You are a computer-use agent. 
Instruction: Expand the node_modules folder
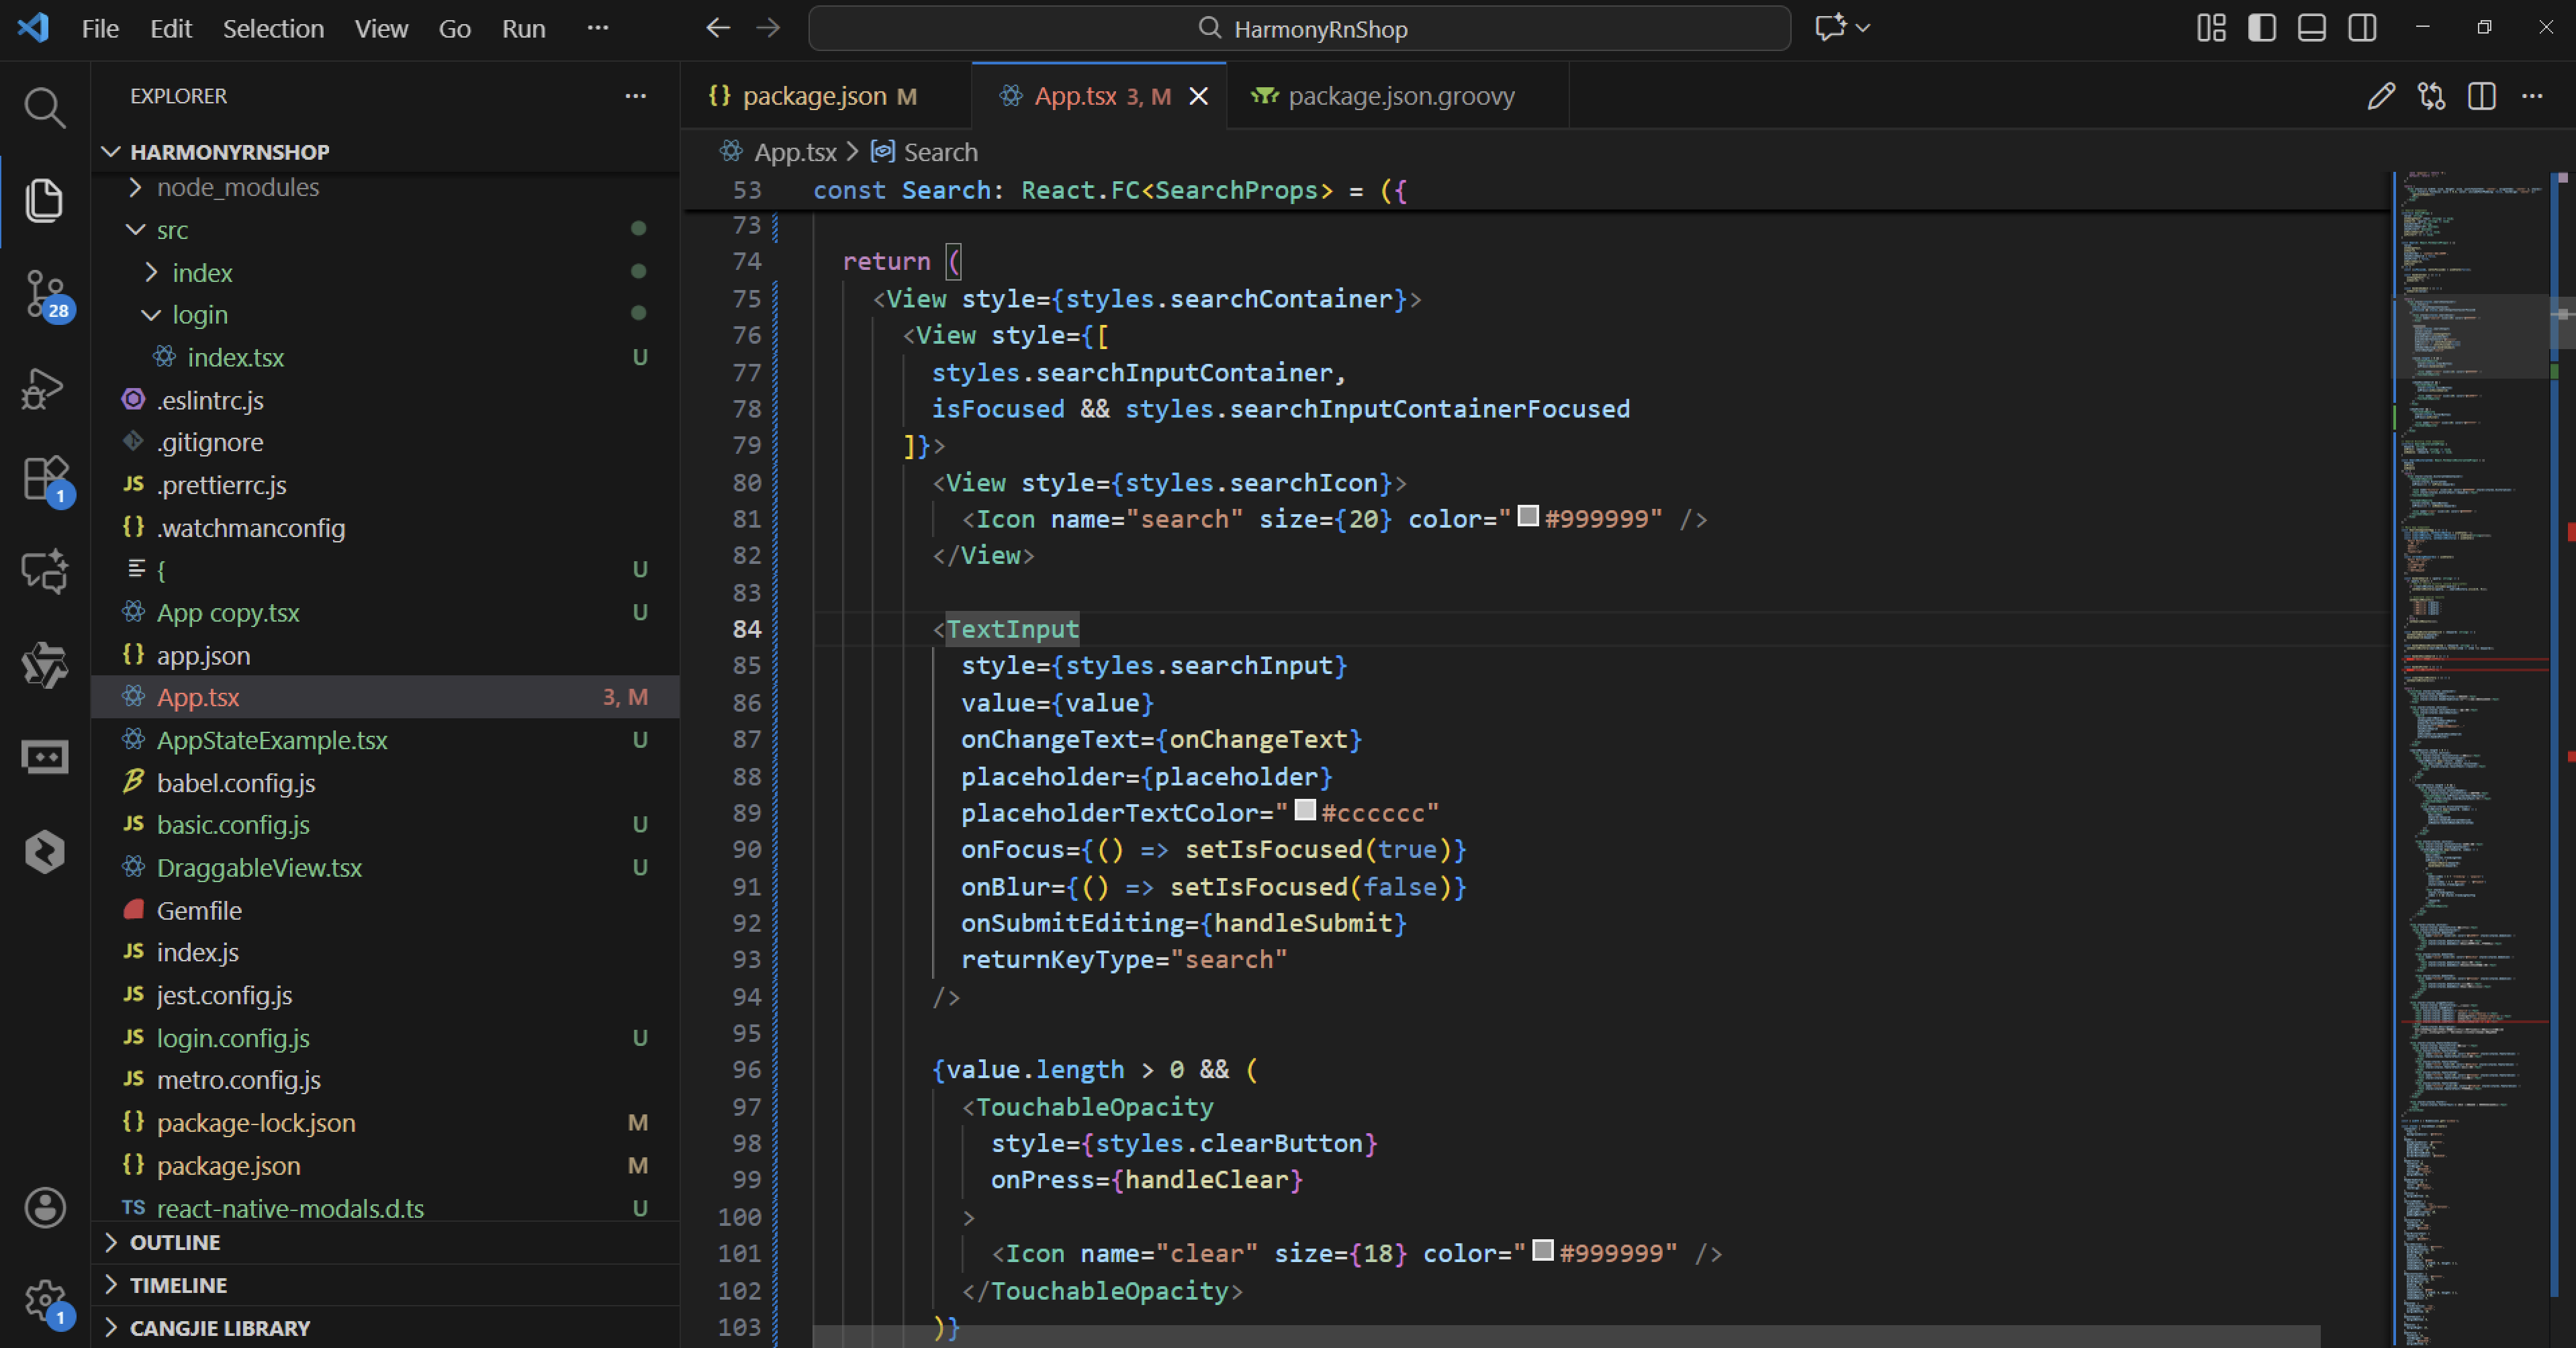coord(135,187)
